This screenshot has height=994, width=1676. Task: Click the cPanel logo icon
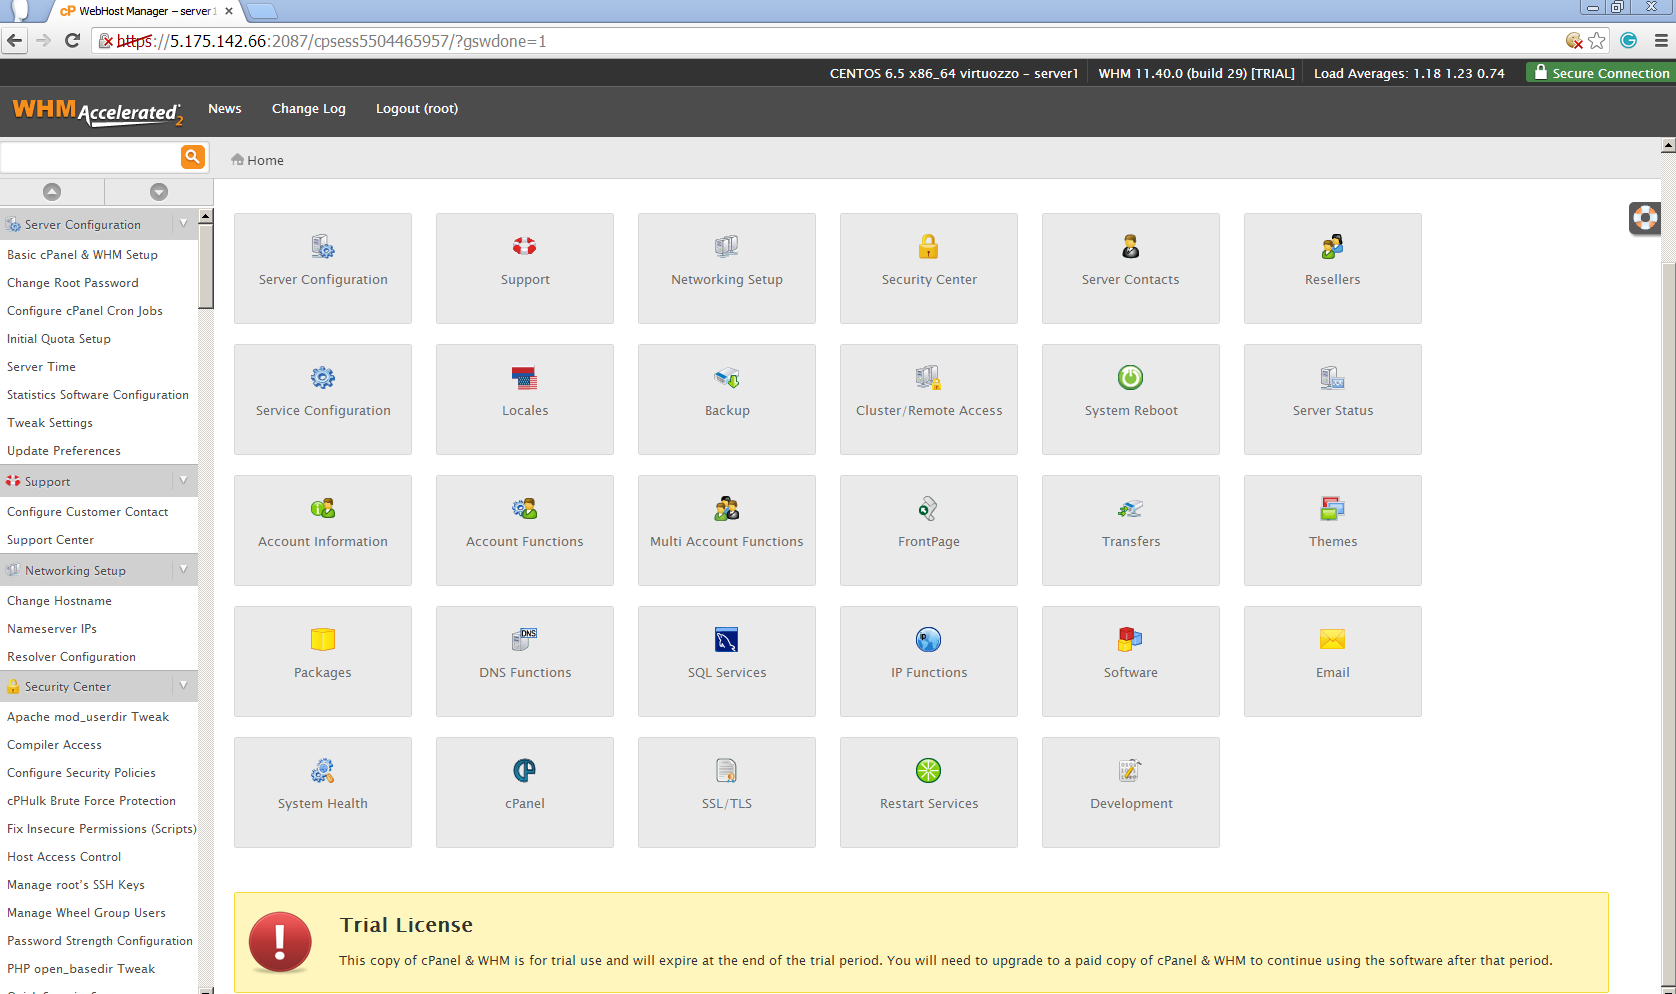click(x=524, y=771)
